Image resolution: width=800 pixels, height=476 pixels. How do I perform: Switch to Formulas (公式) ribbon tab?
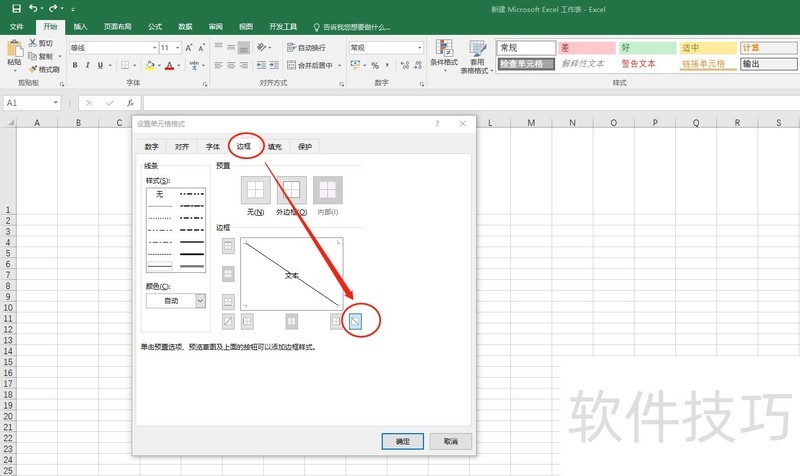point(155,27)
